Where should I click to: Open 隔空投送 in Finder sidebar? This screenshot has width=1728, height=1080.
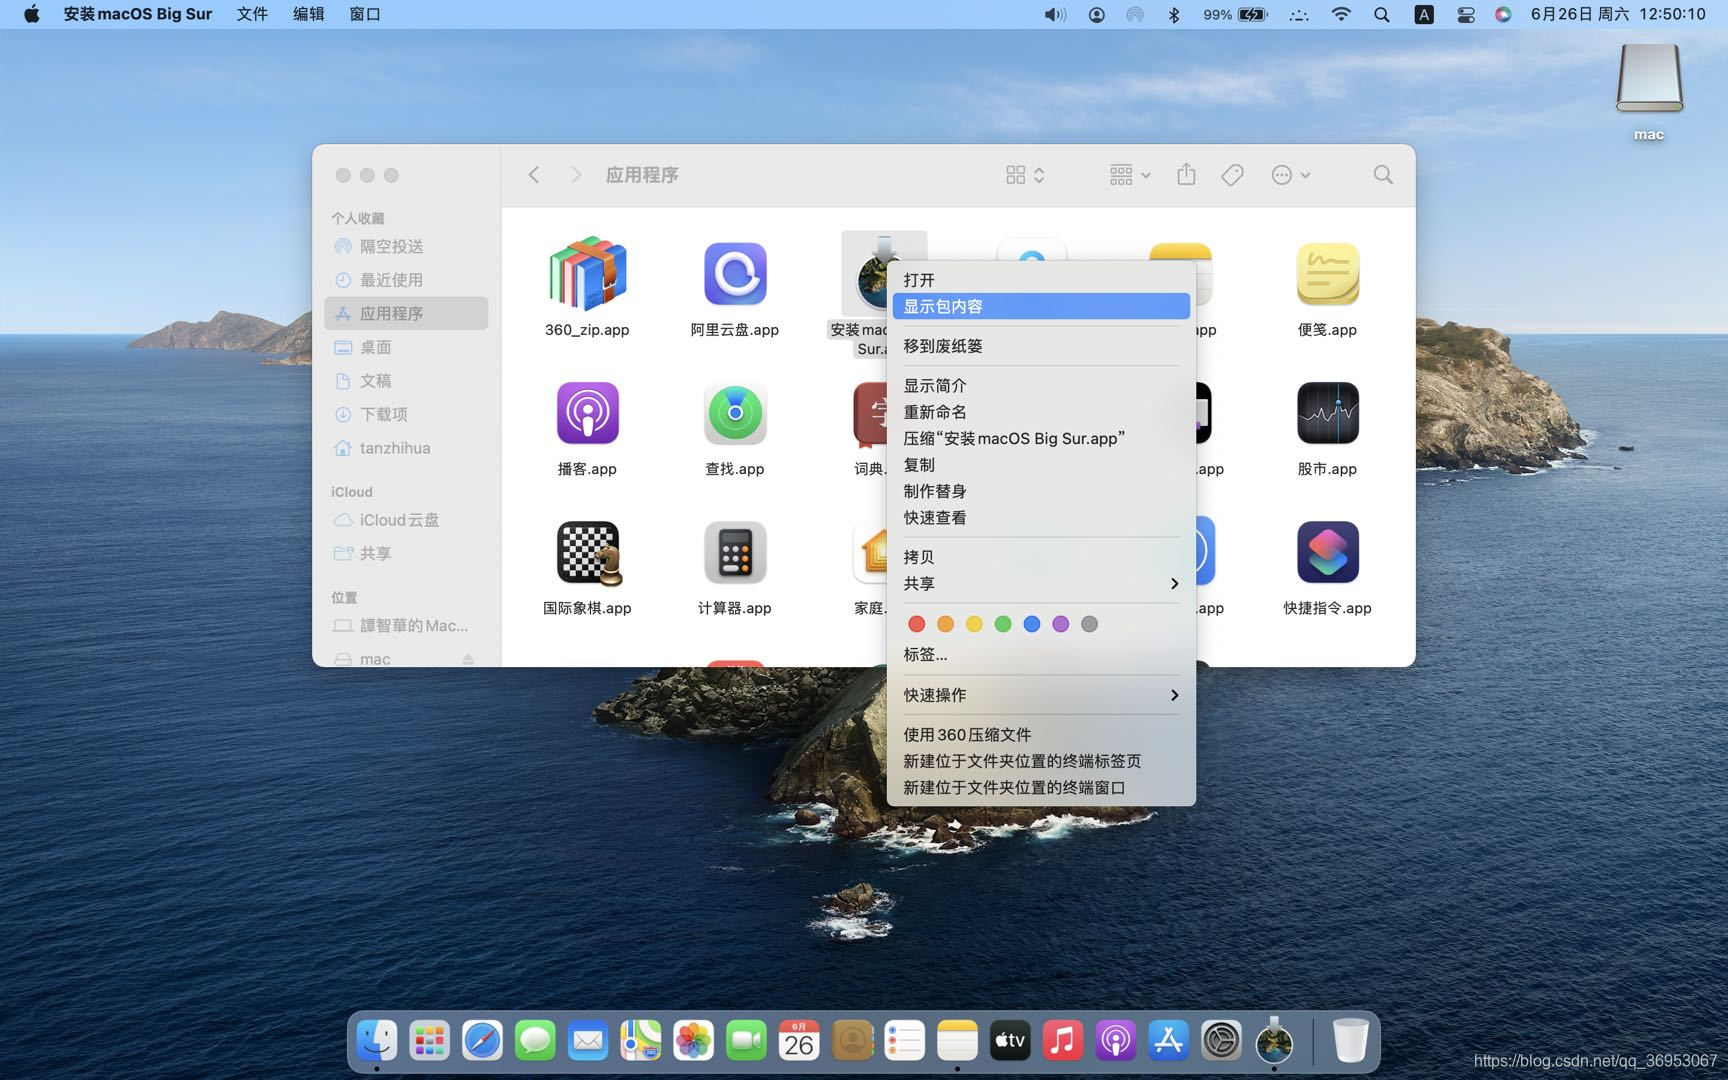click(x=406, y=246)
